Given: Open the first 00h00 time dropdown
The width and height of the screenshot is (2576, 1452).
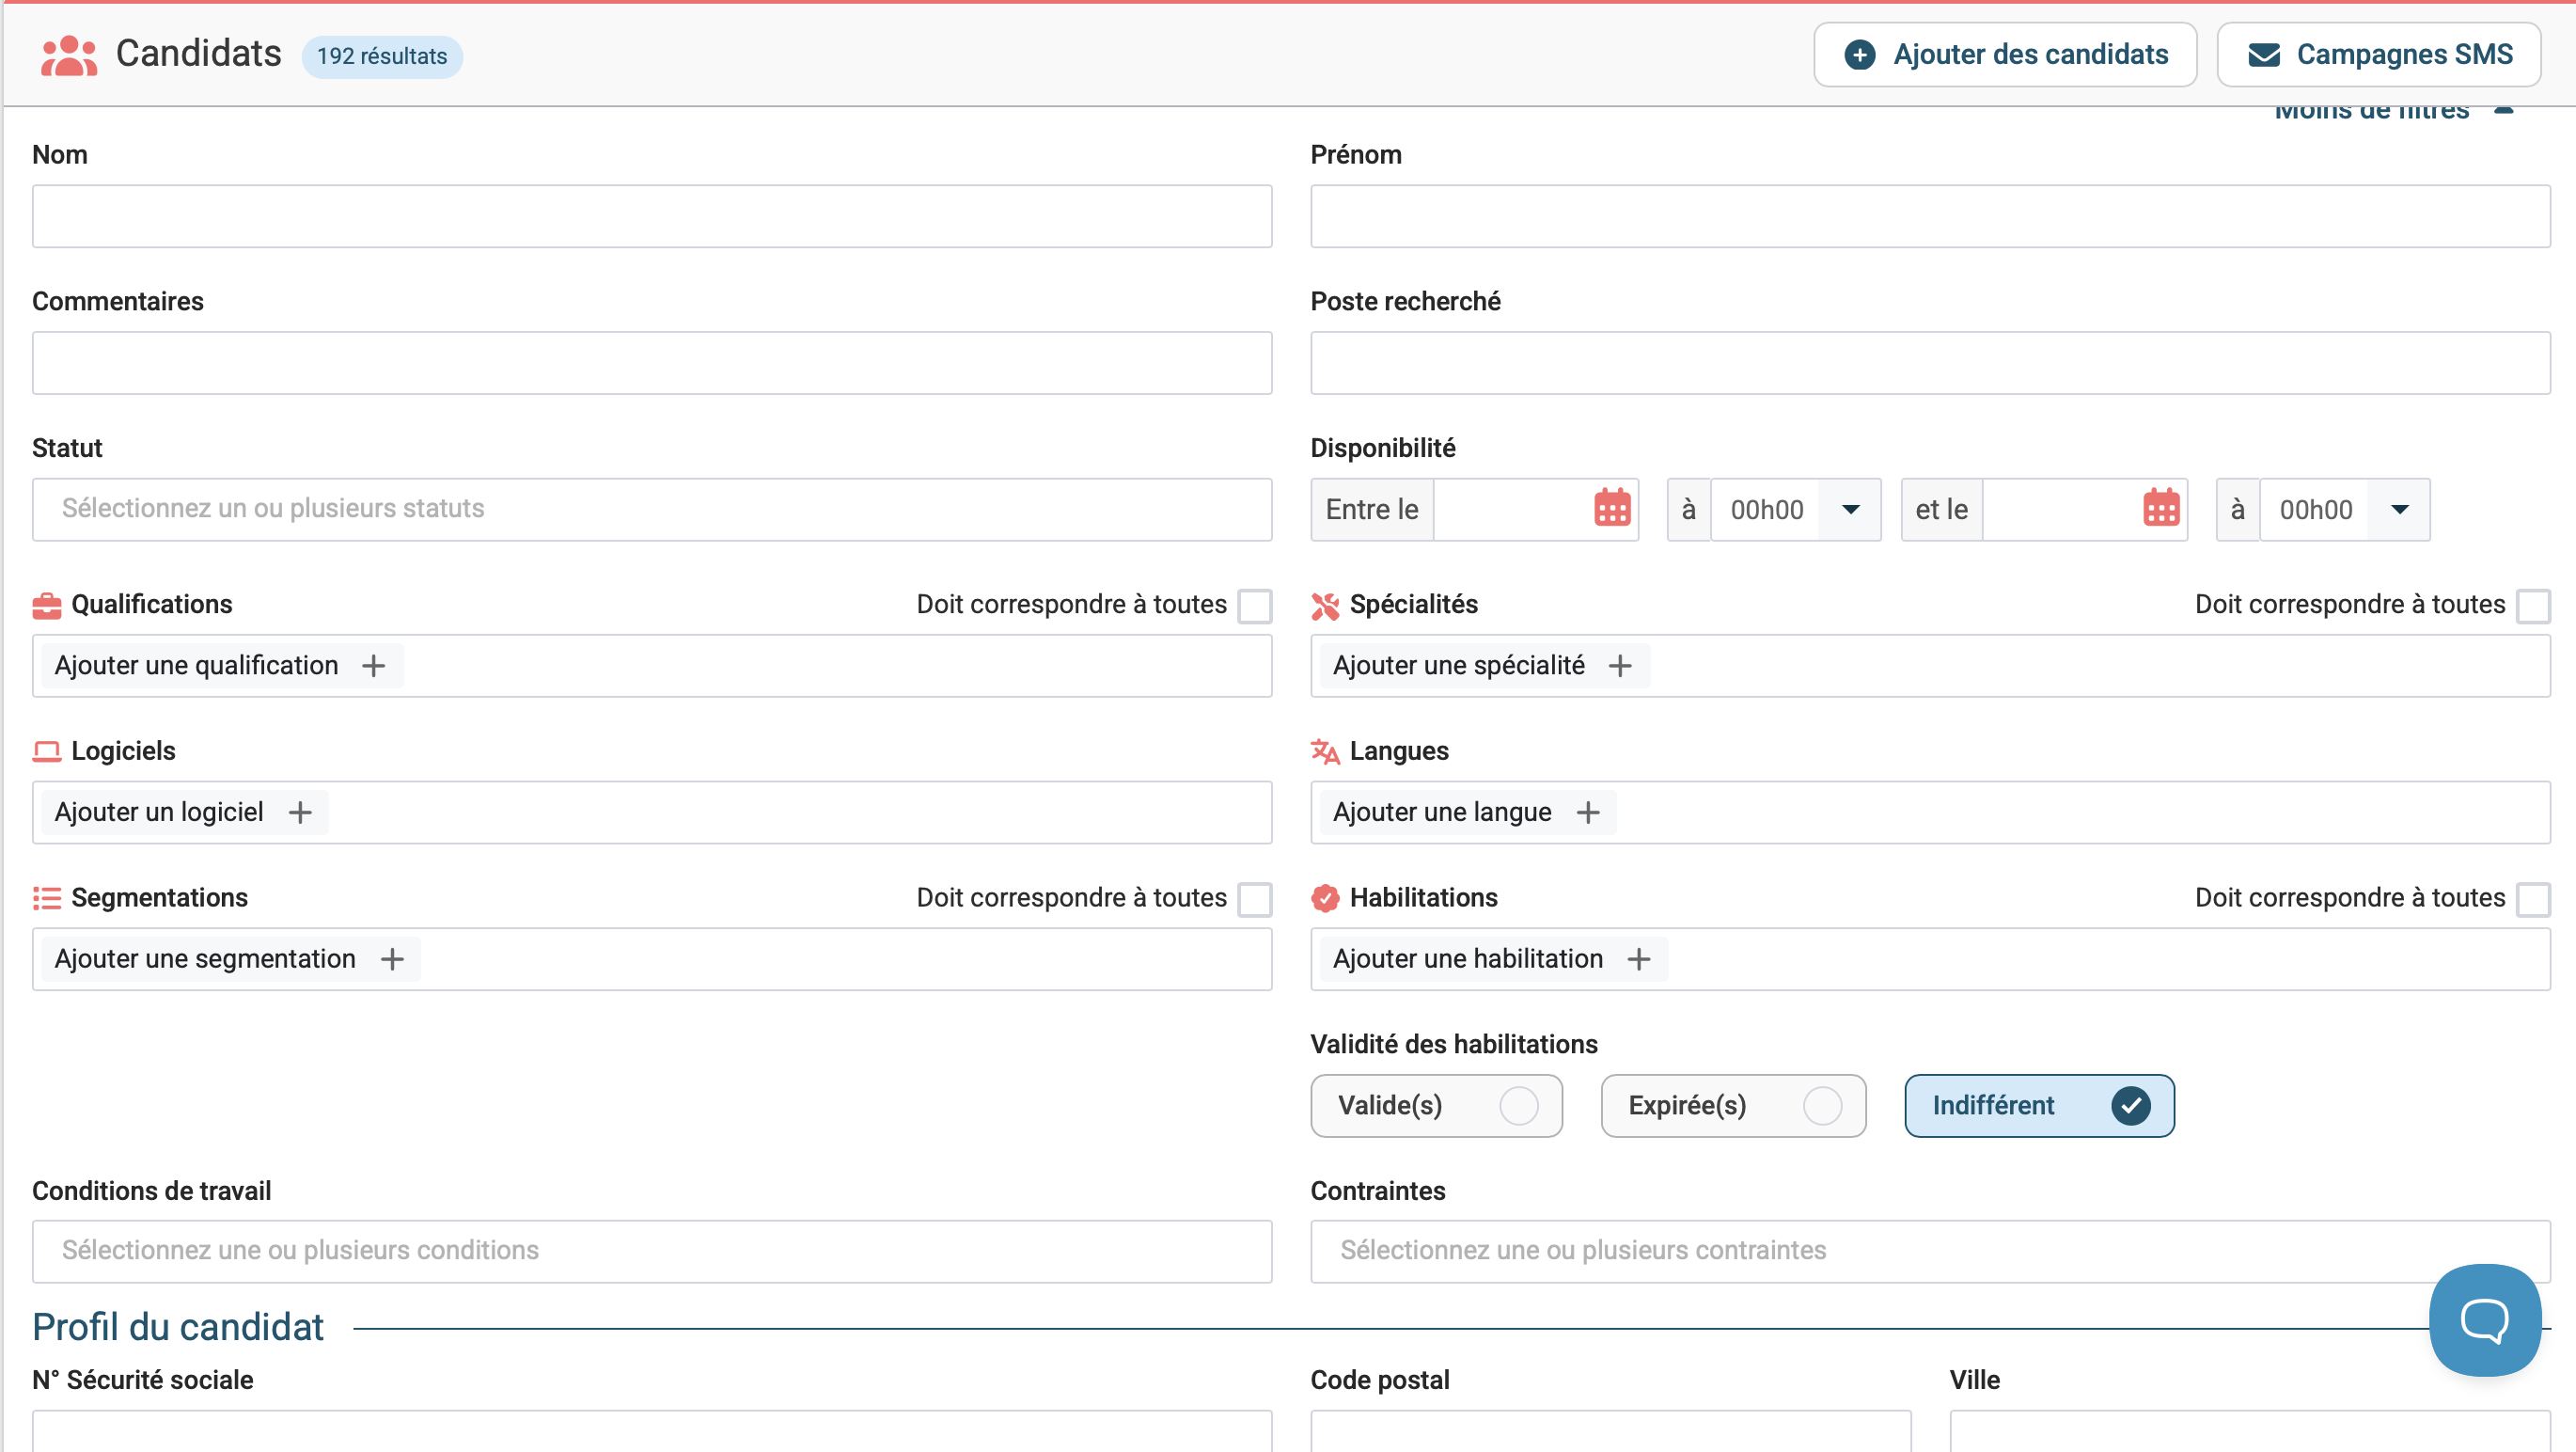Looking at the screenshot, I should [1850, 510].
